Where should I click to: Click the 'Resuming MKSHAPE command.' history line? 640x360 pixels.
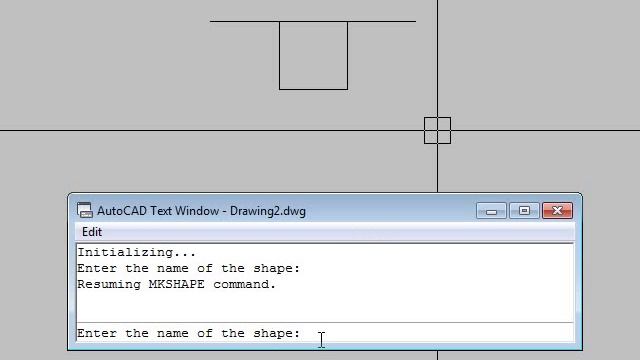(x=177, y=284)
